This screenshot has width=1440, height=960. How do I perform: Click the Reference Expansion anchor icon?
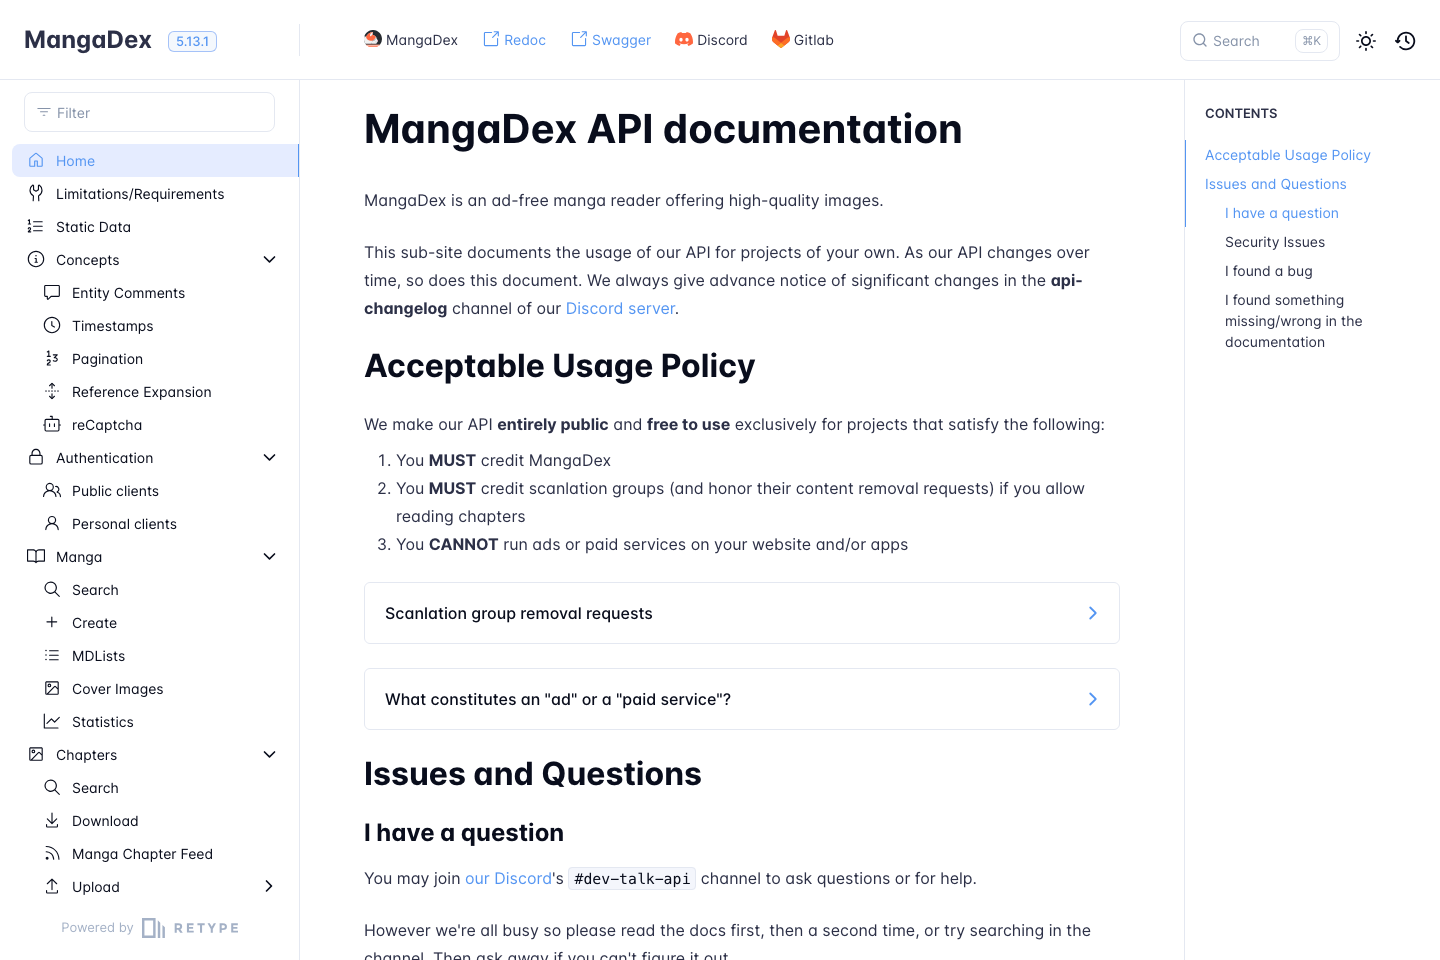(52, 391)
